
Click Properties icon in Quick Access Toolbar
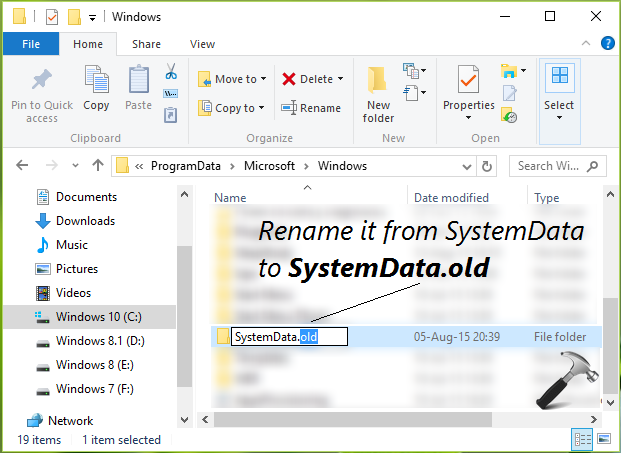coord(52,17)
